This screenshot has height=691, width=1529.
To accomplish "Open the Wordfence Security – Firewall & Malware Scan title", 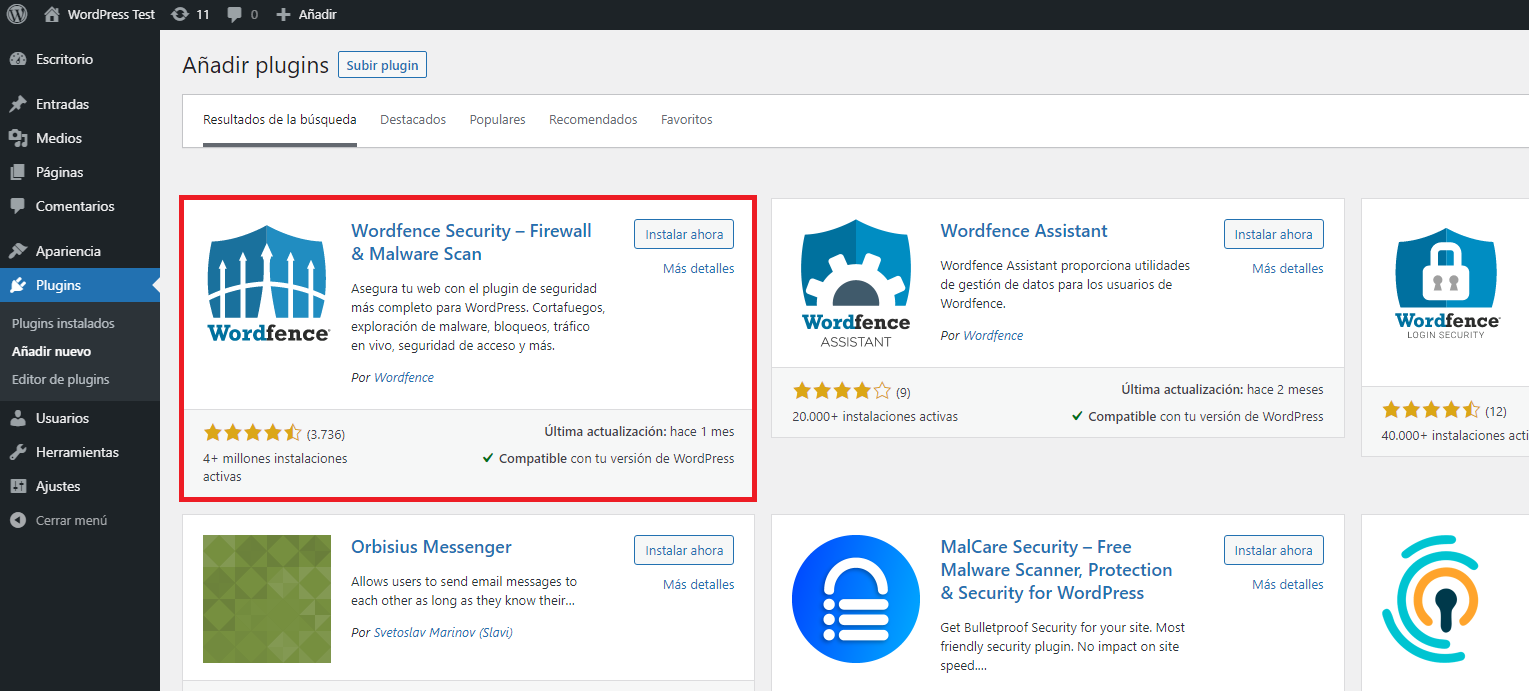I will 471,242.
